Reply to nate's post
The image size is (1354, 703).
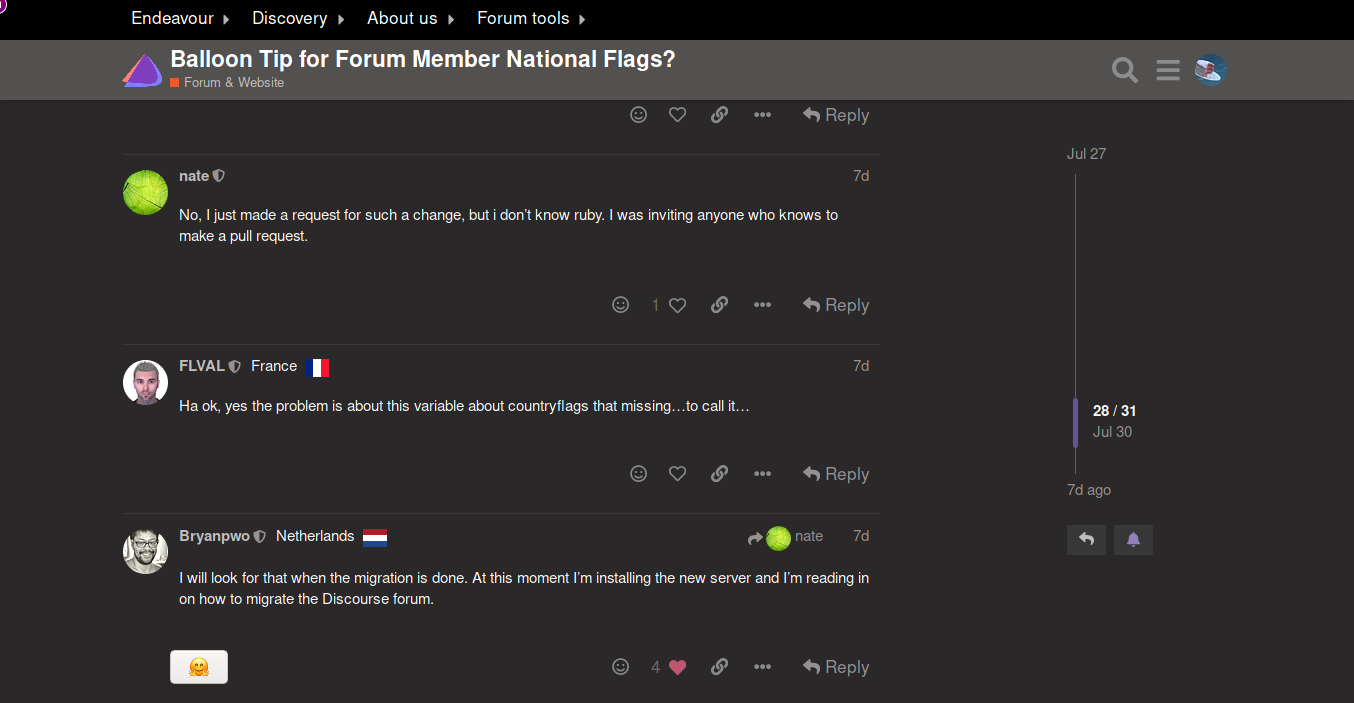836,304
